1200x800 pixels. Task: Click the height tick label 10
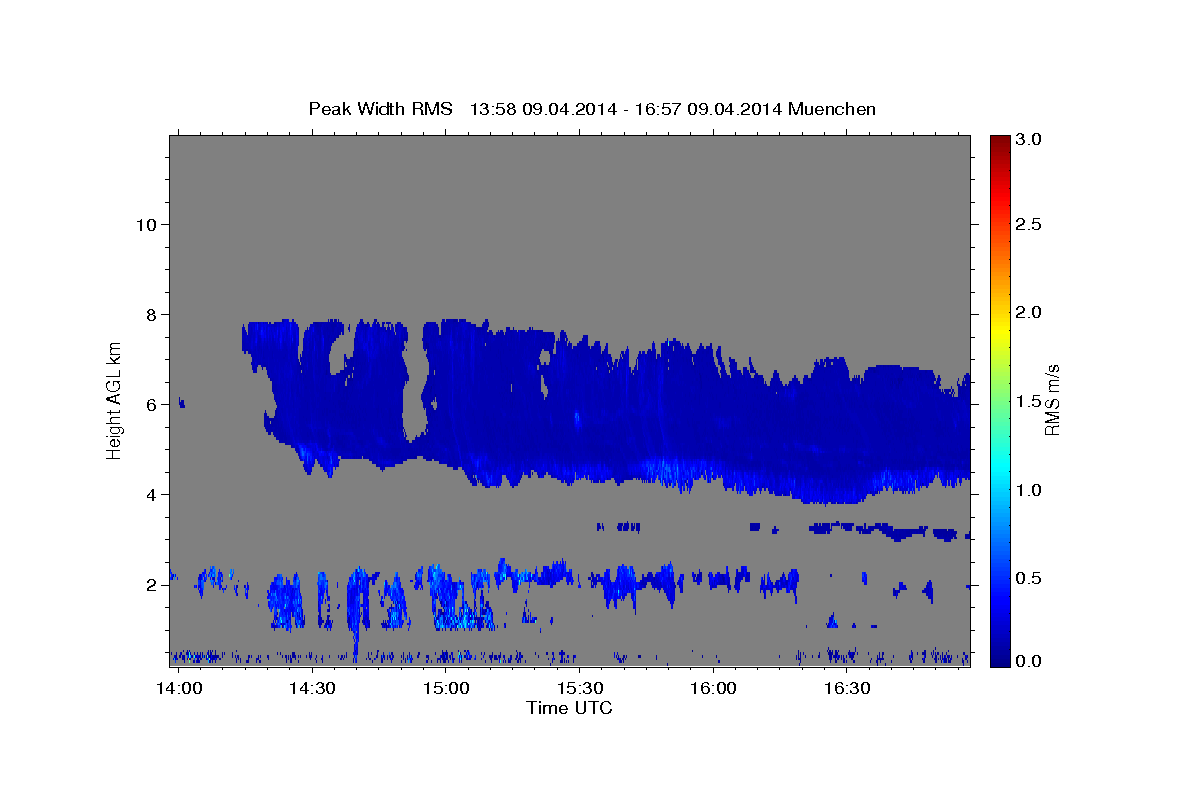(145, 224)
